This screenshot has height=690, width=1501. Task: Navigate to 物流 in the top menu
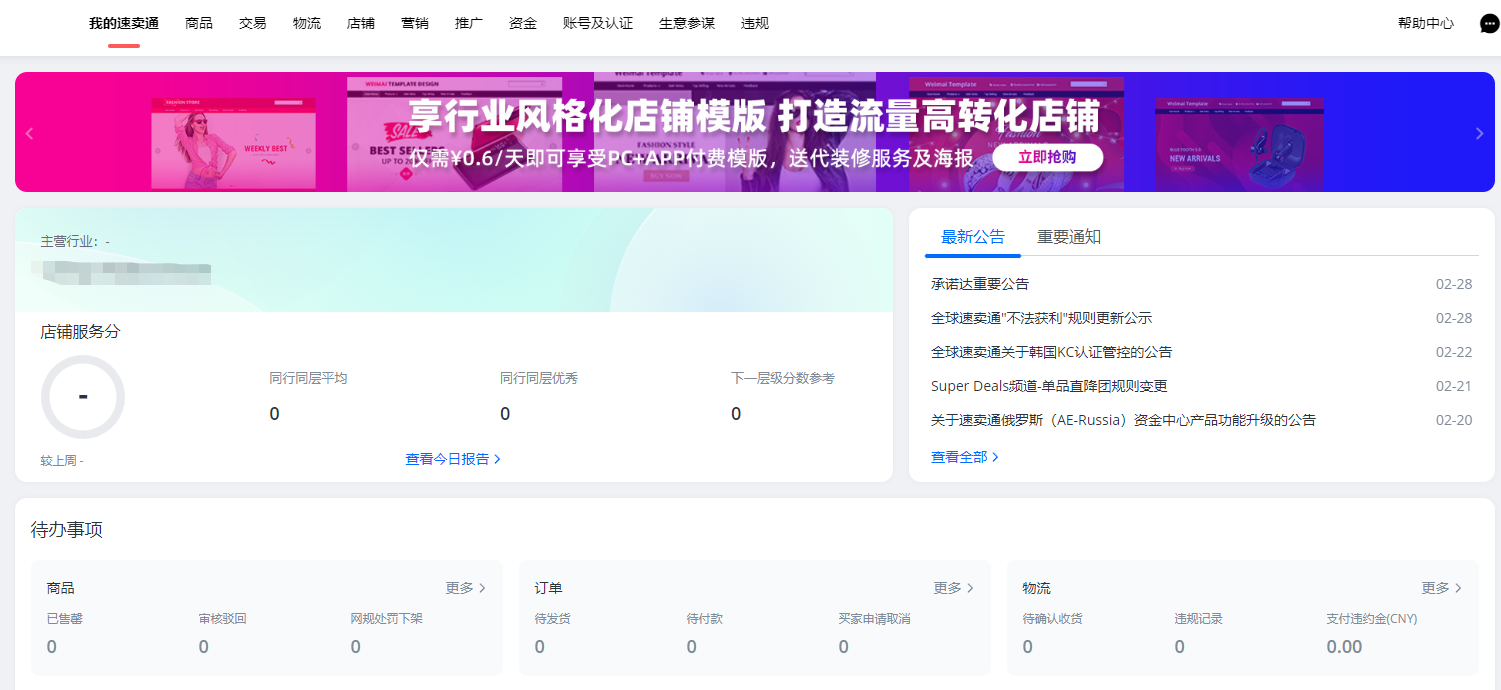(x=306, y=23)
